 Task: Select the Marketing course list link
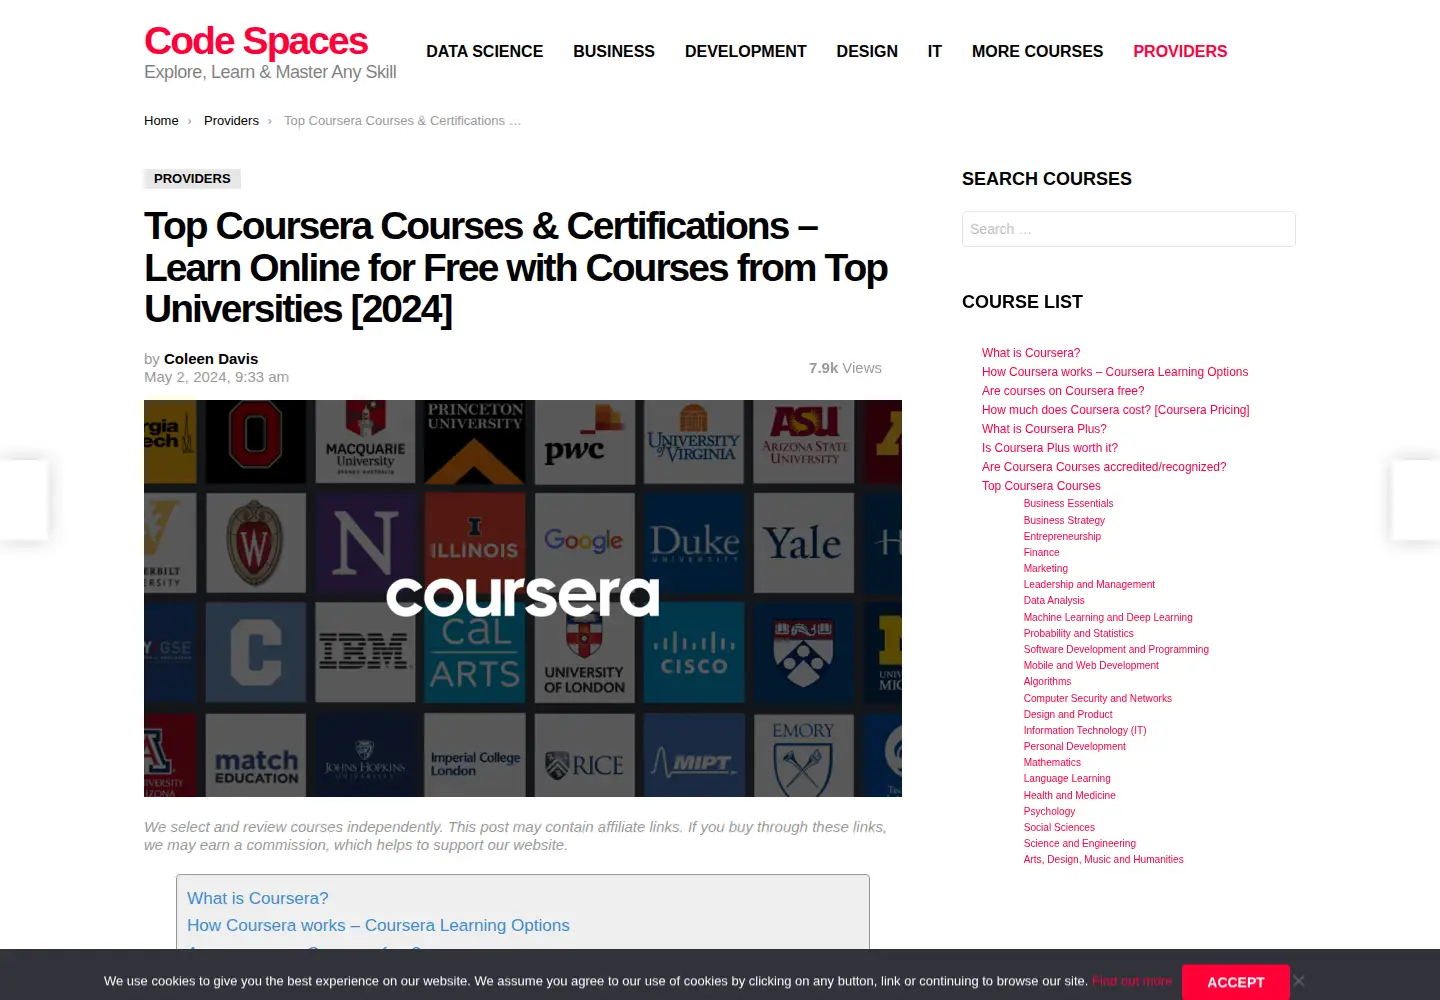pyautogui.click(x=1046, y=568)
